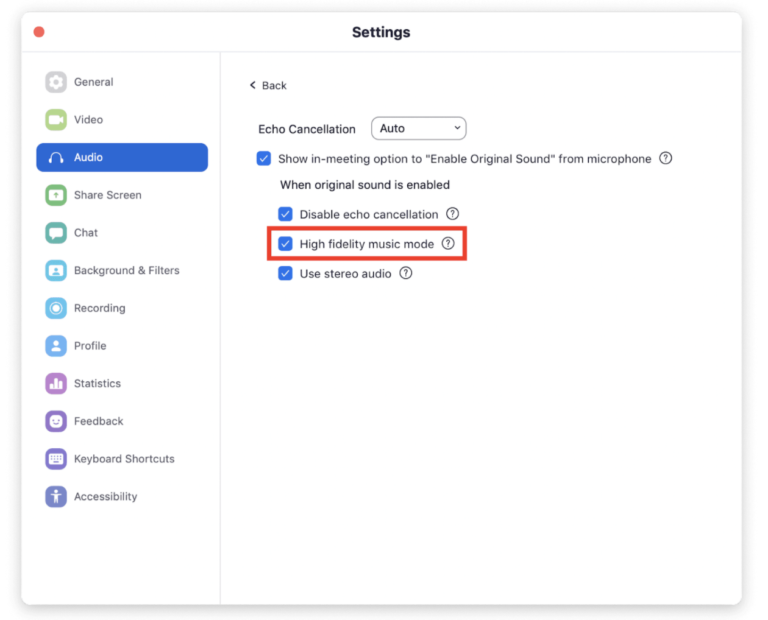768x620 pixels.
Task: Toggle Use stereo audio checkbox
Action: (x=285, y=273)
